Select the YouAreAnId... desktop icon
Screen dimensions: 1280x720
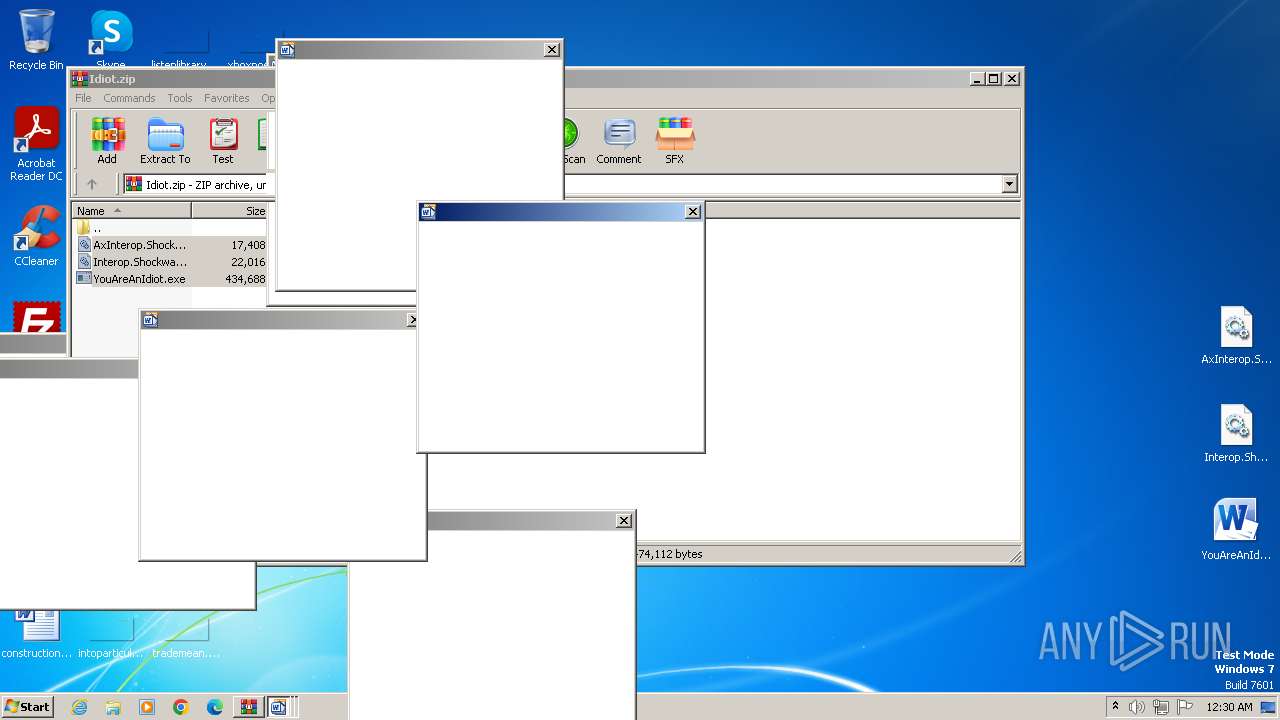pyautogui.click(x=1236, y=530)
